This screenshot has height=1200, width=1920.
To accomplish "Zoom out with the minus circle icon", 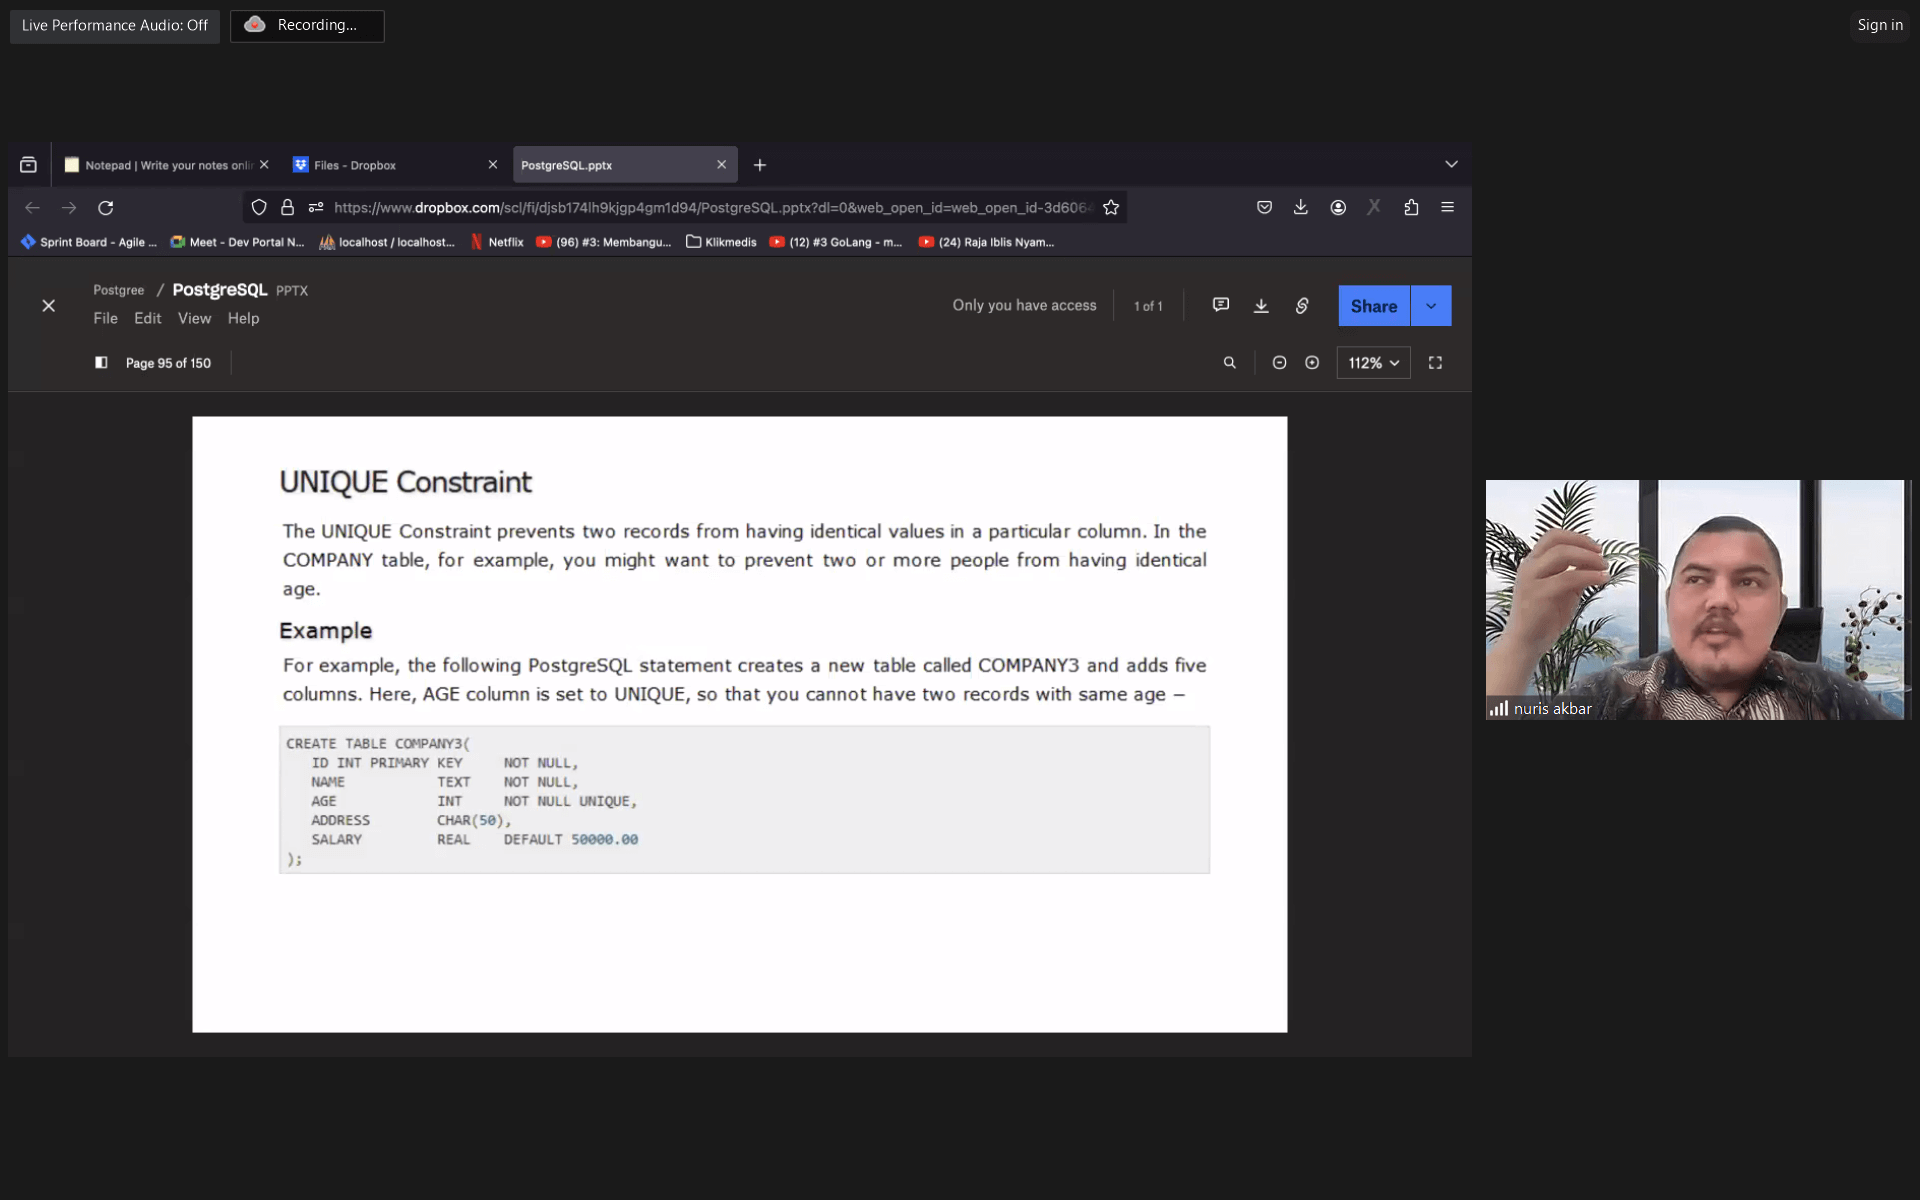I will pos(1279,363).
